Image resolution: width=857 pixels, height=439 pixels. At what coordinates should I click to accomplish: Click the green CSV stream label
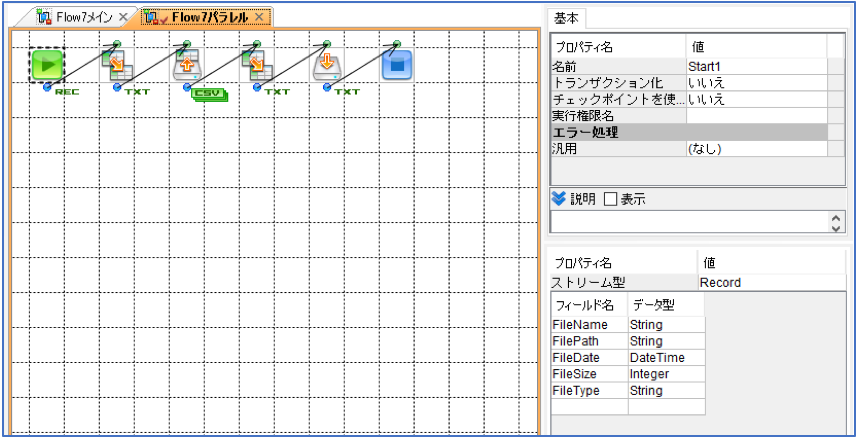pyautogui.click(x=209, y=95)
